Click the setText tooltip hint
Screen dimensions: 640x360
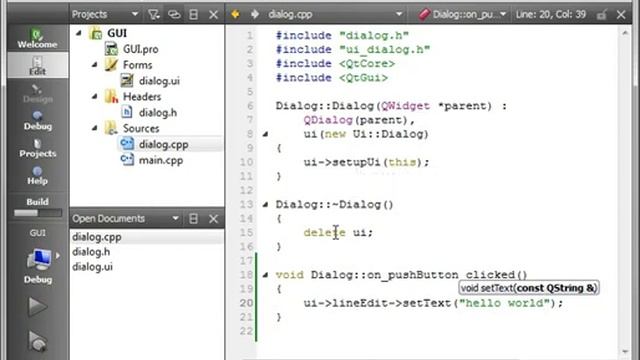pos(529,288)
